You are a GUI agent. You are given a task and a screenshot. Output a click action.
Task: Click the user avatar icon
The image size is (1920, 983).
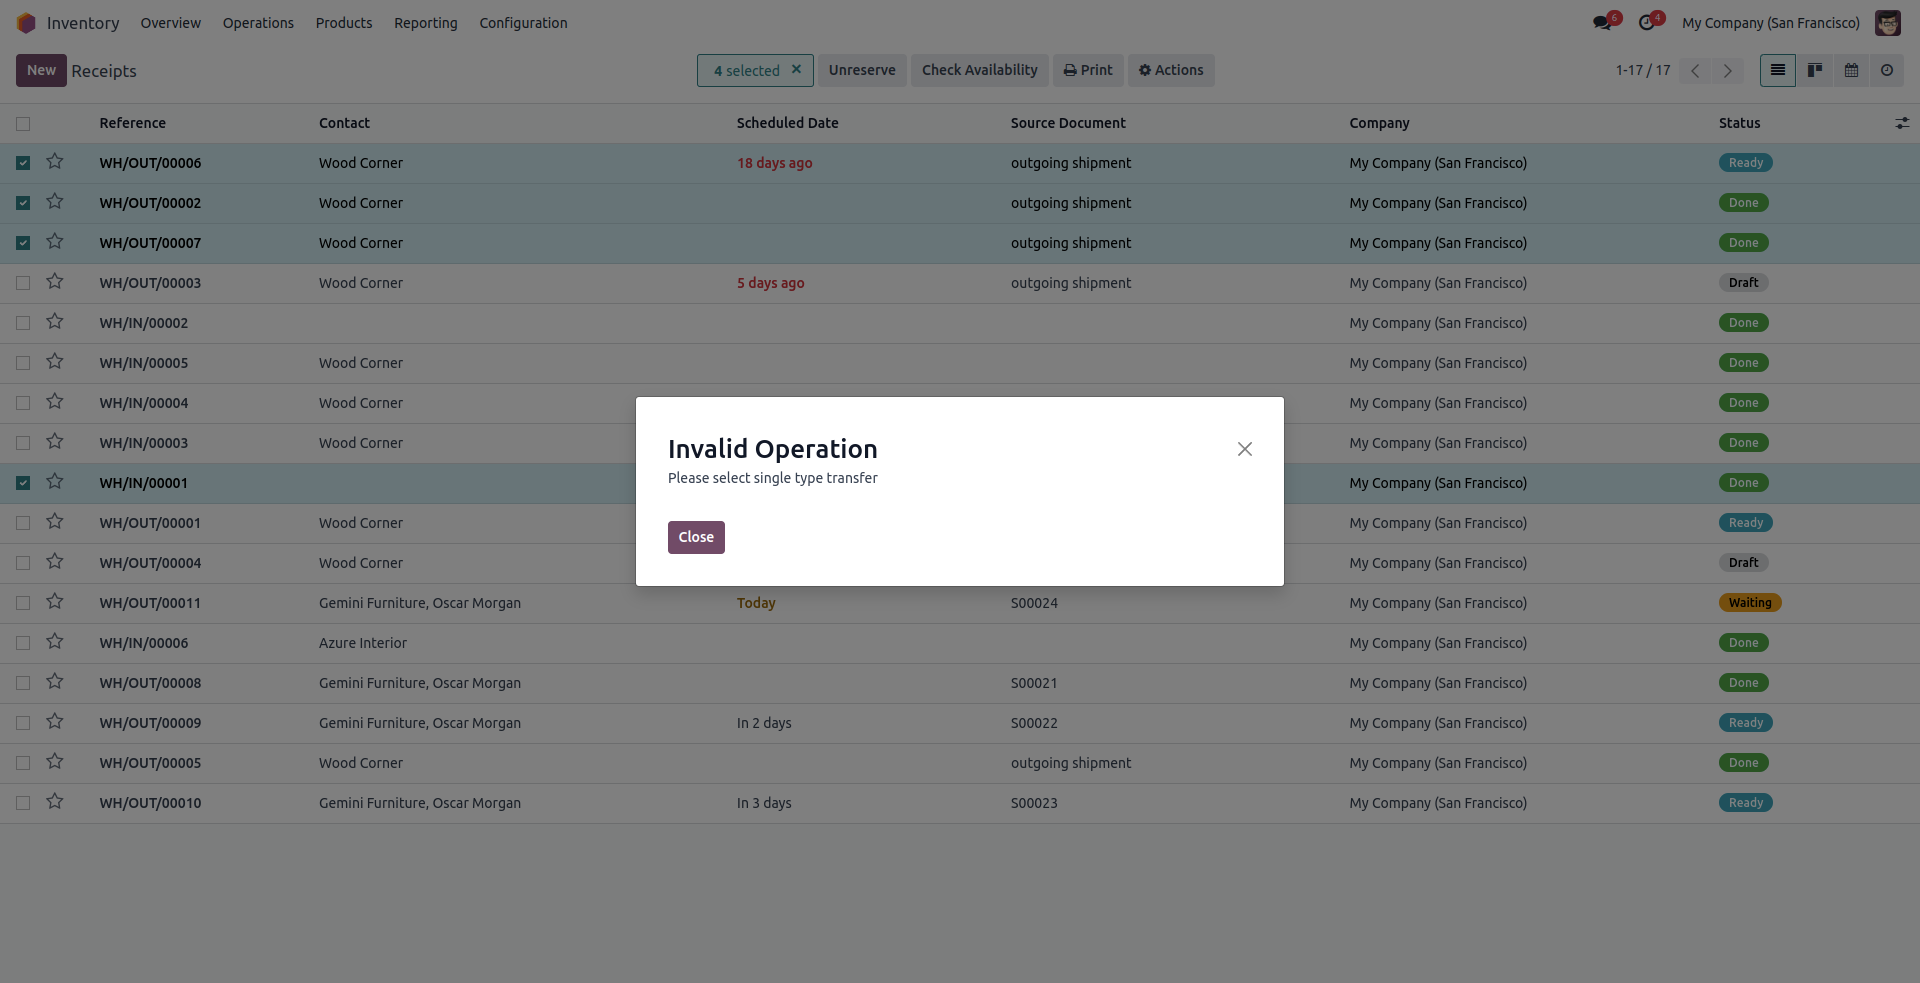(1887, 23)
